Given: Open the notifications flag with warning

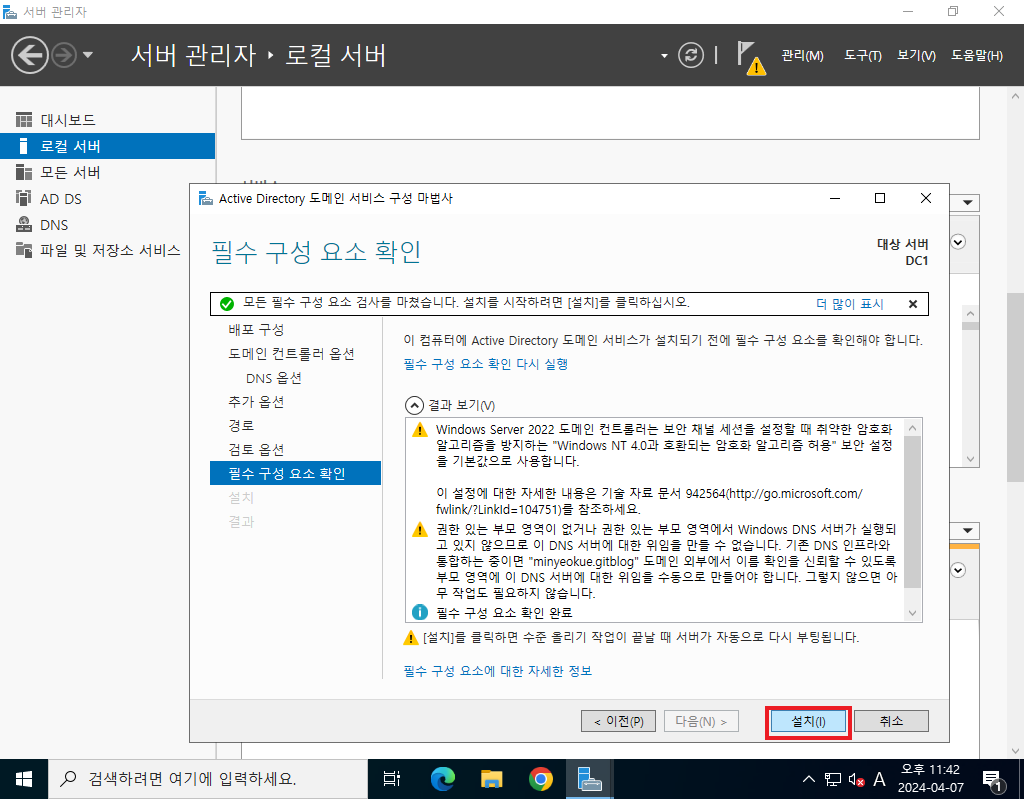Looking at the screenshot, I should click(x=750, y=57).
